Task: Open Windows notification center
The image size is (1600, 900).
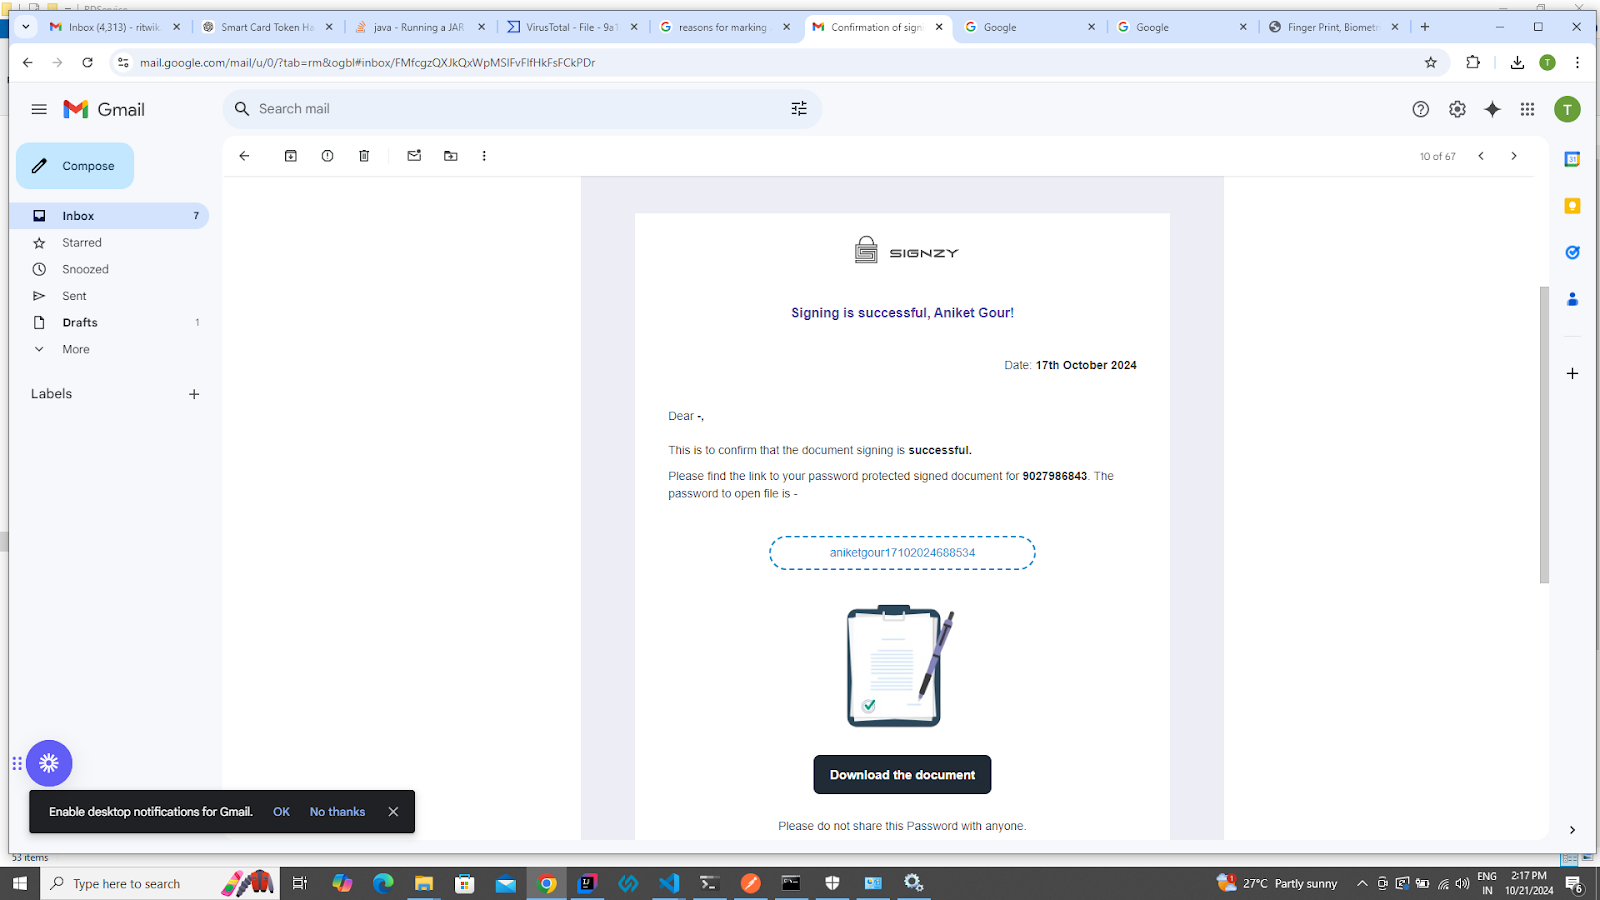Action: [x=1573, y=883]
